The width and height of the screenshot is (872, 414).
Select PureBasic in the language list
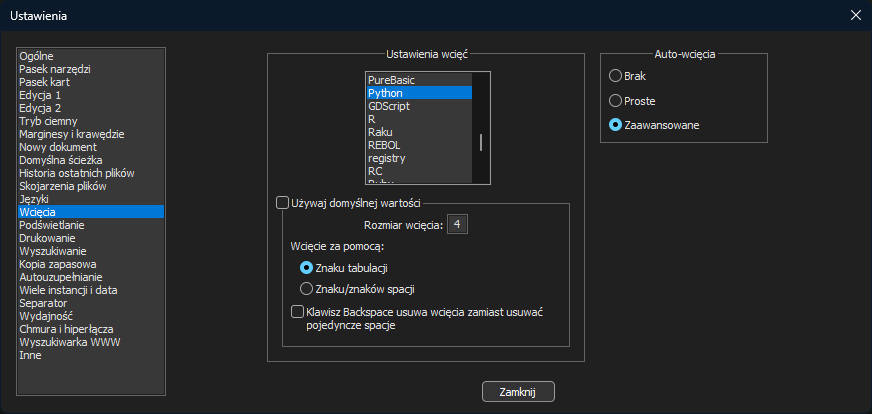click(391, 79)
